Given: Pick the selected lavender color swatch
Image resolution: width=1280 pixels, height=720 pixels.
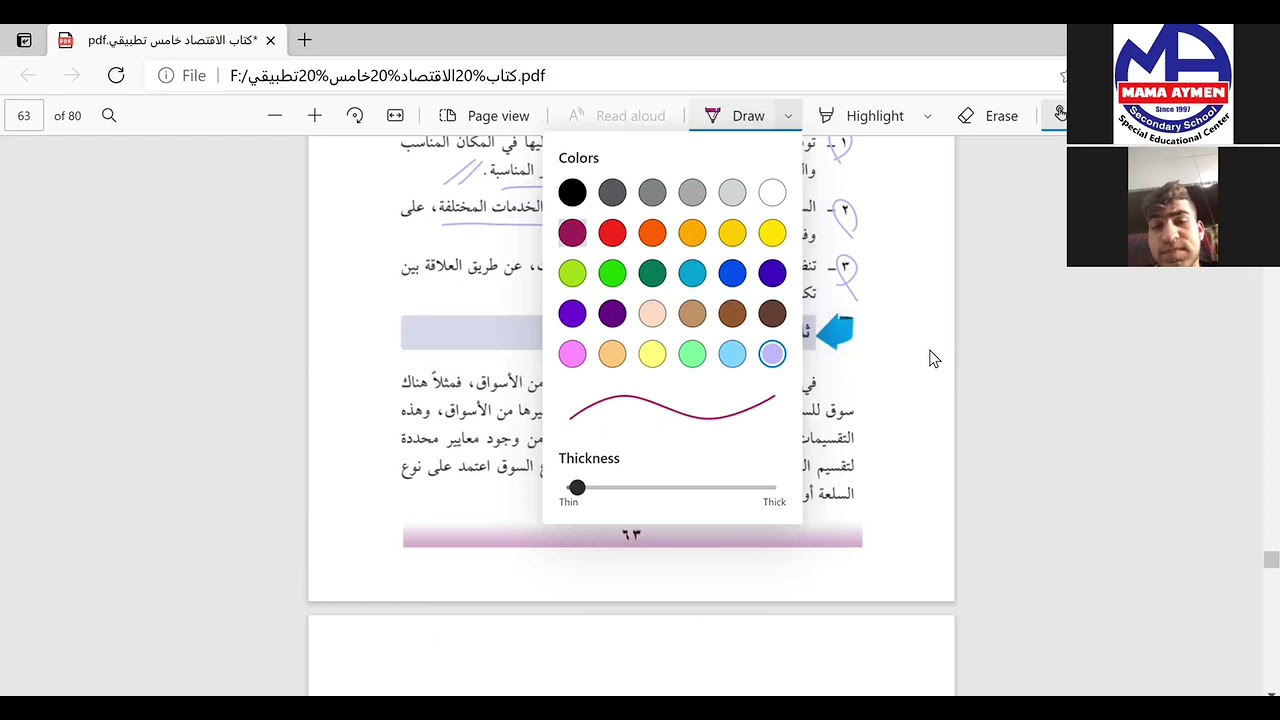Looking at the screenshot, I should pyautogui.click(x=772, y=353).
